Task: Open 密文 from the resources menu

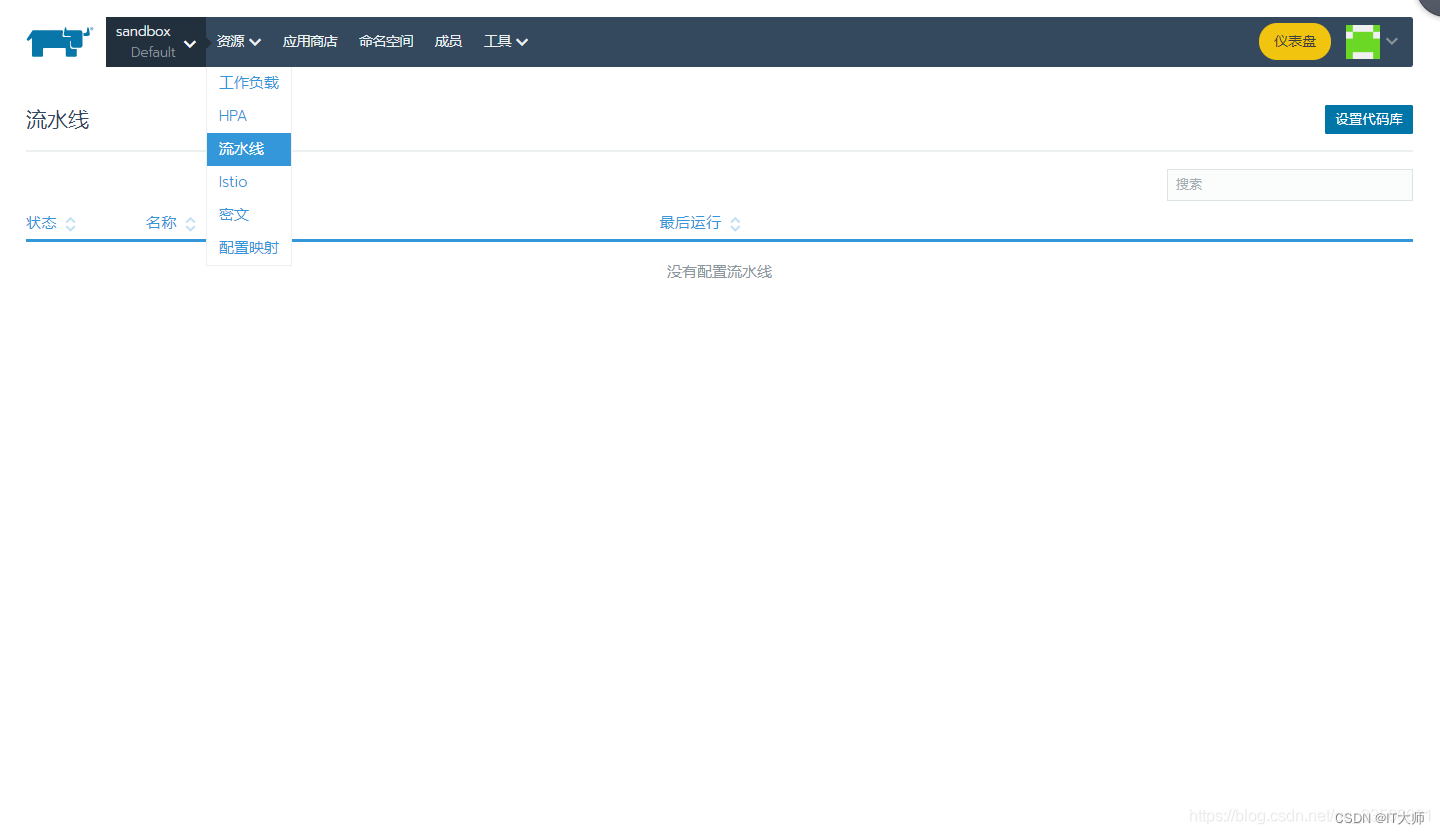Action: (x=249, y=215)
